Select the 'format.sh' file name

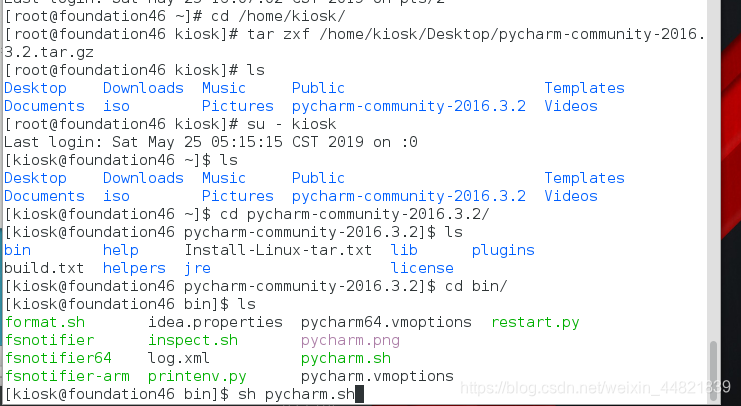point(44,322)
